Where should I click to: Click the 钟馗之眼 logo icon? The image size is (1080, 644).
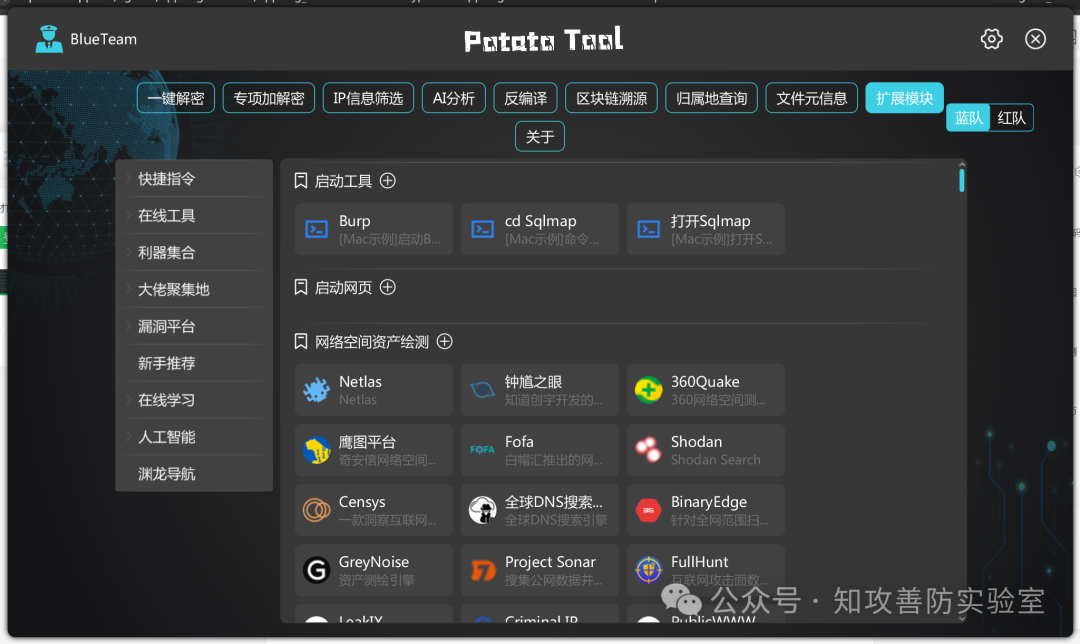coord(483,390)
